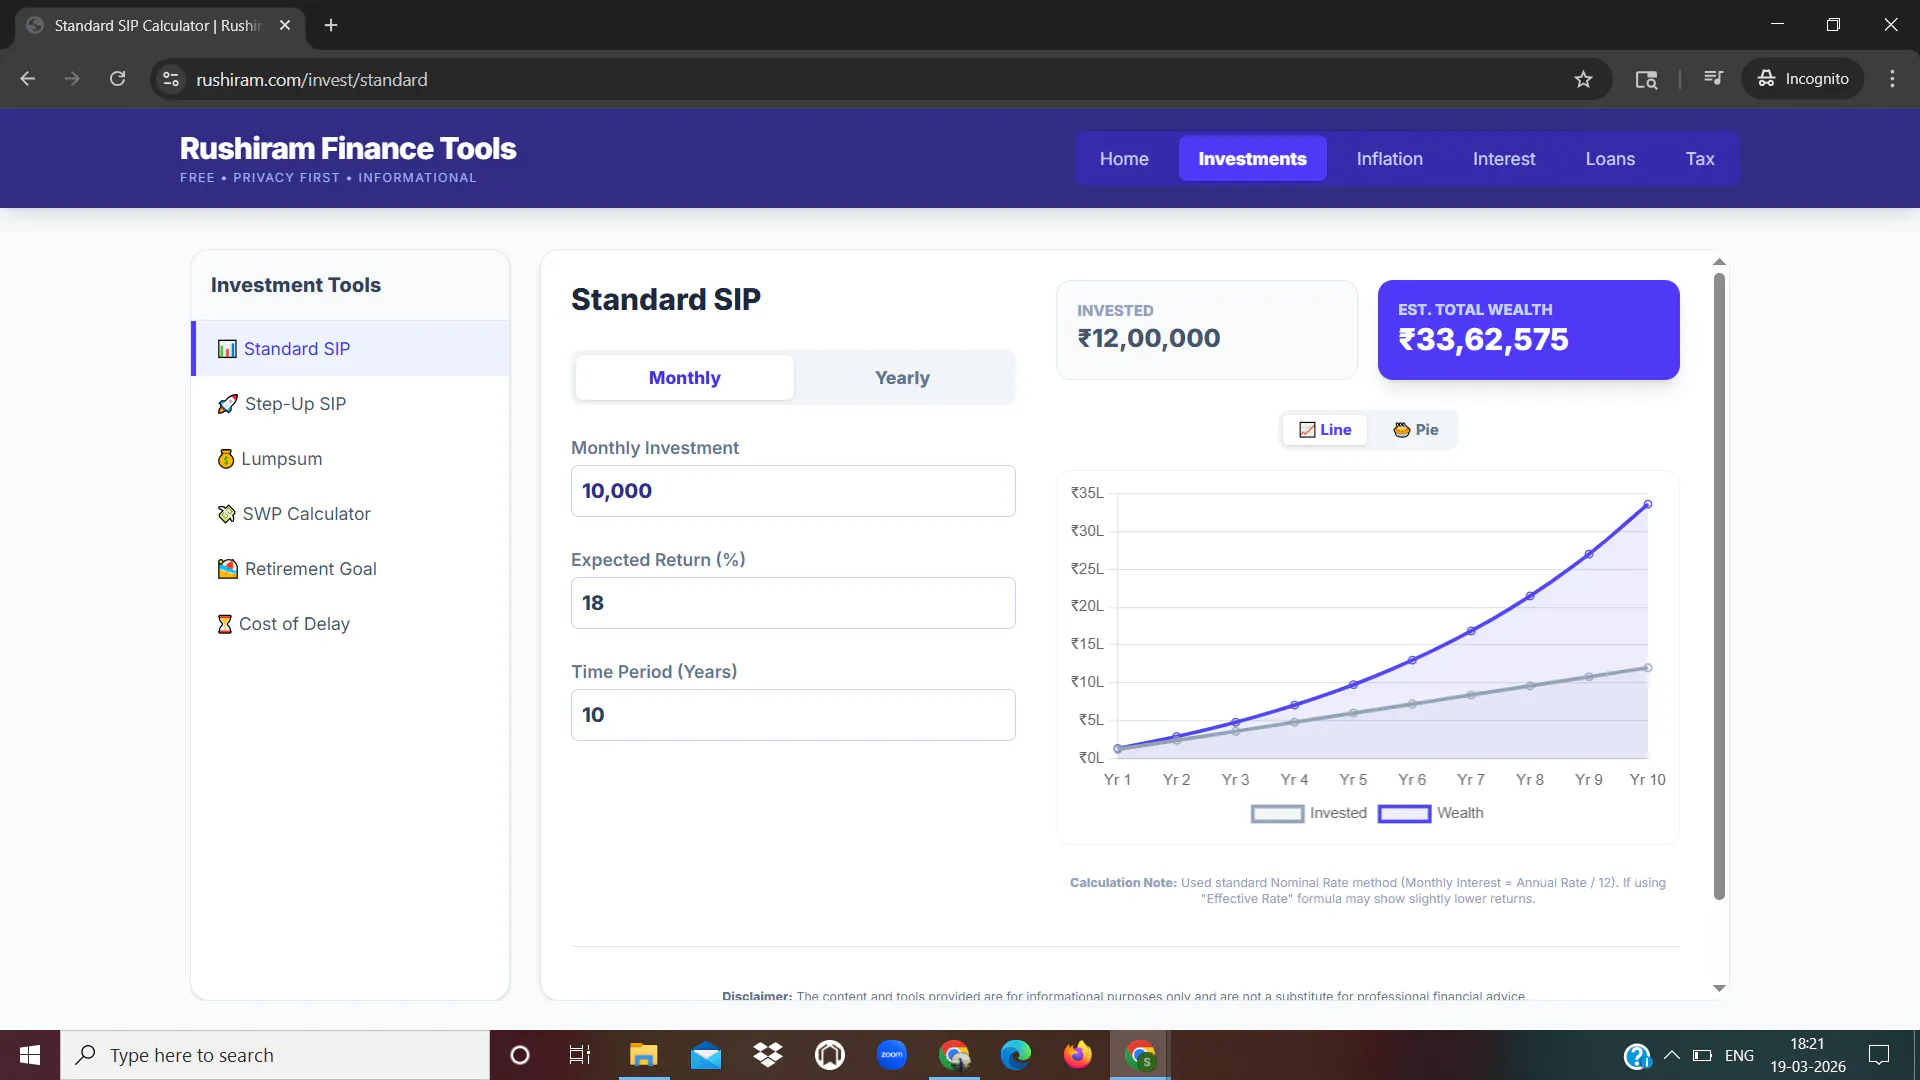Click the Time Period (Years) input field
The width and height of the screenshot is (1920, 1080).
793,715
